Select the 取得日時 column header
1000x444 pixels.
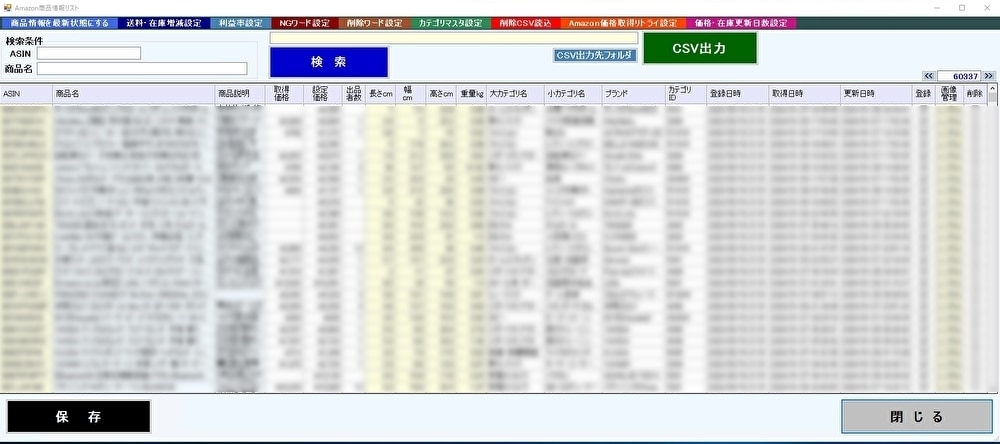805,94
